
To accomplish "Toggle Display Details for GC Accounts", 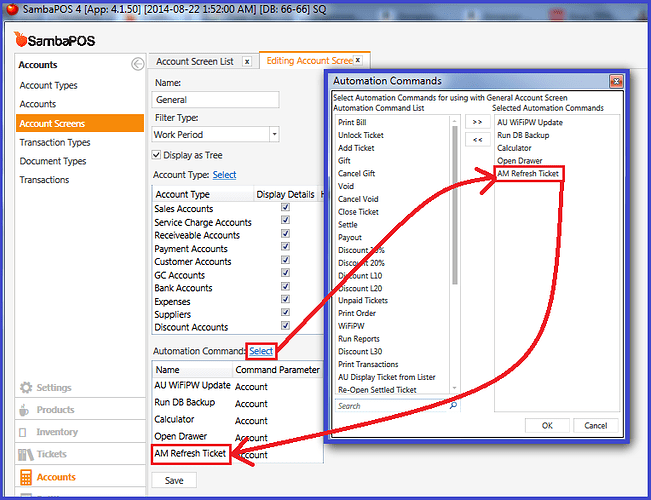I will [x=285, y=272].
